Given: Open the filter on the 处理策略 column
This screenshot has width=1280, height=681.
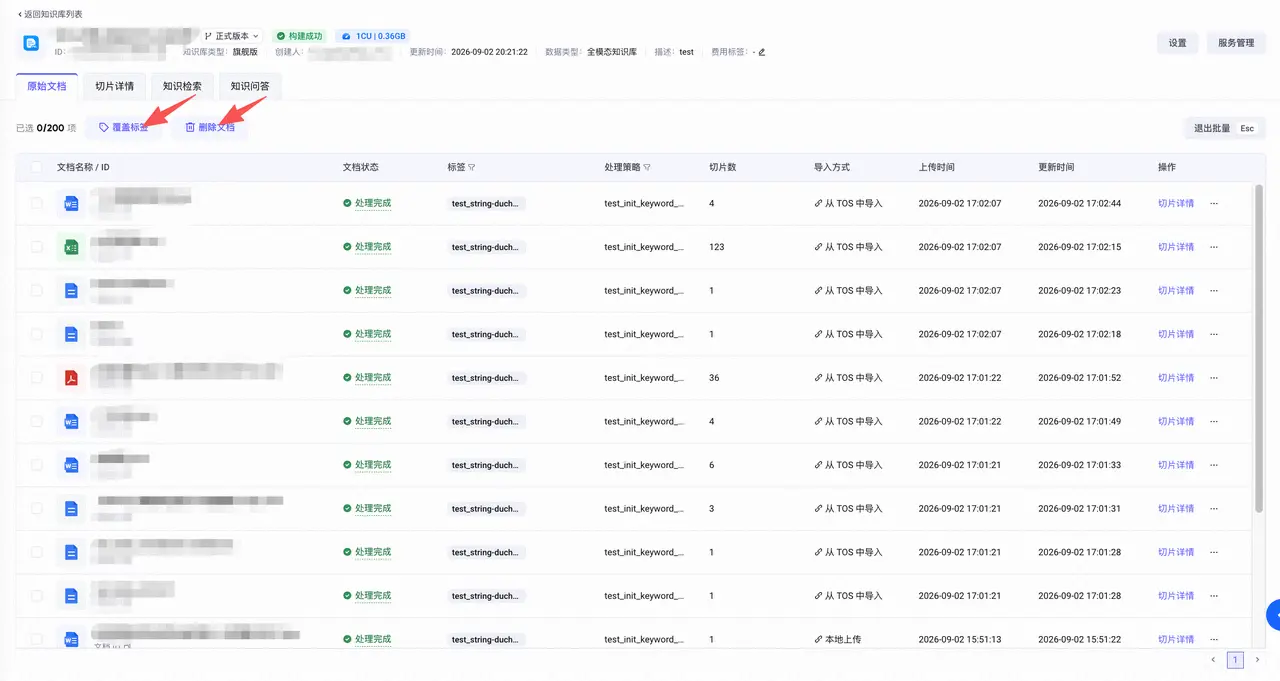Looking at the screenshot, I should (x=647, y=167).
